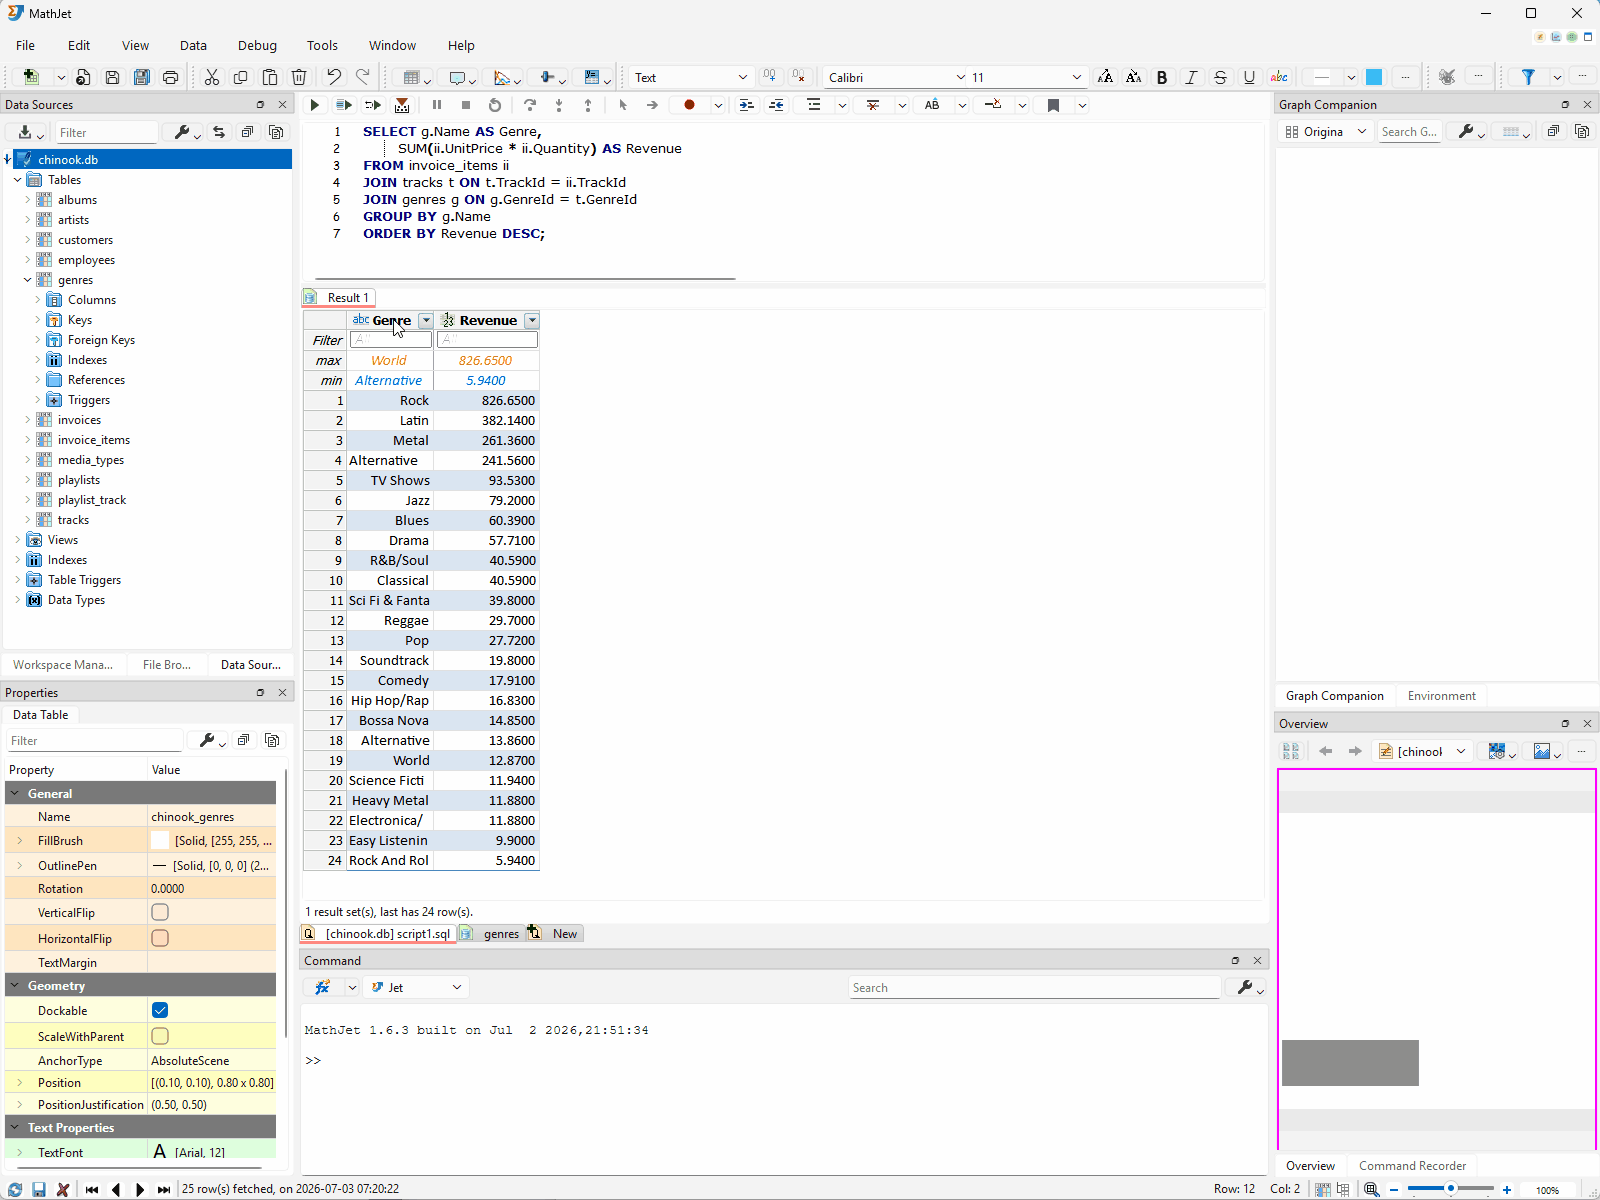Click the Paste clipboard icon
1600x1200 pixels.
tap(270, 77)
